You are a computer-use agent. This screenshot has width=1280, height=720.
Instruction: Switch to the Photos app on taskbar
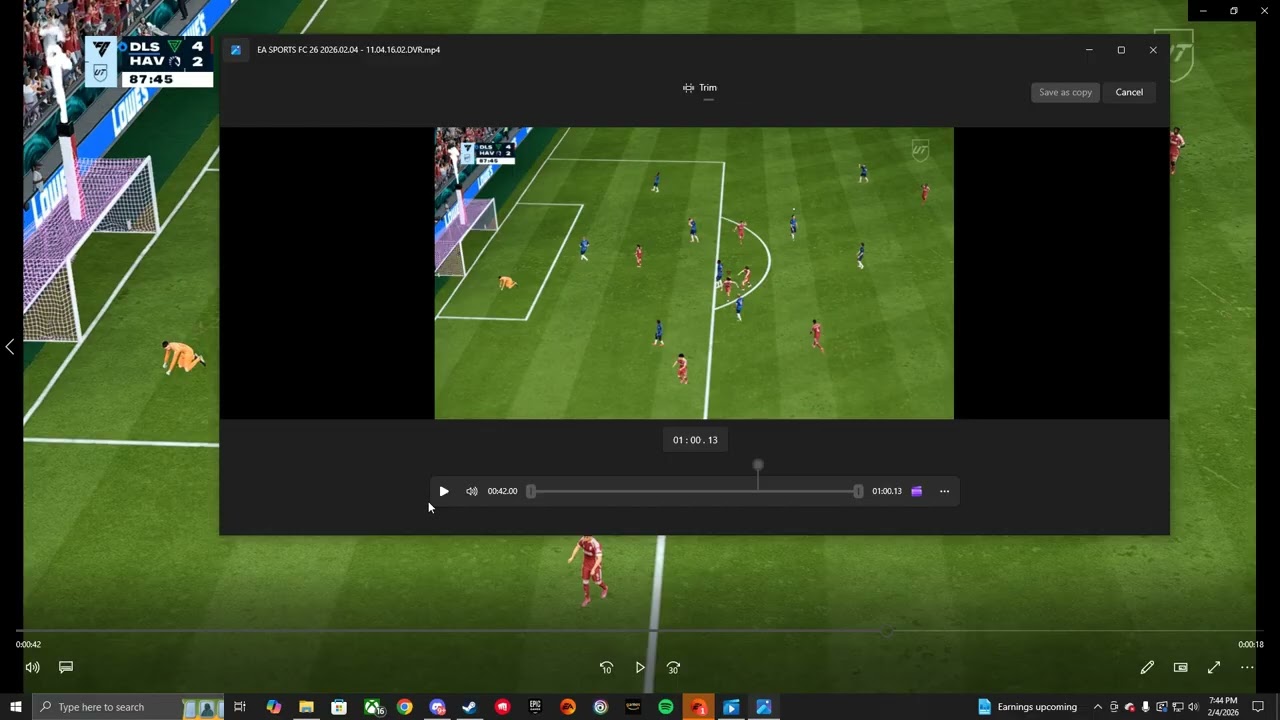pos(764,707)
